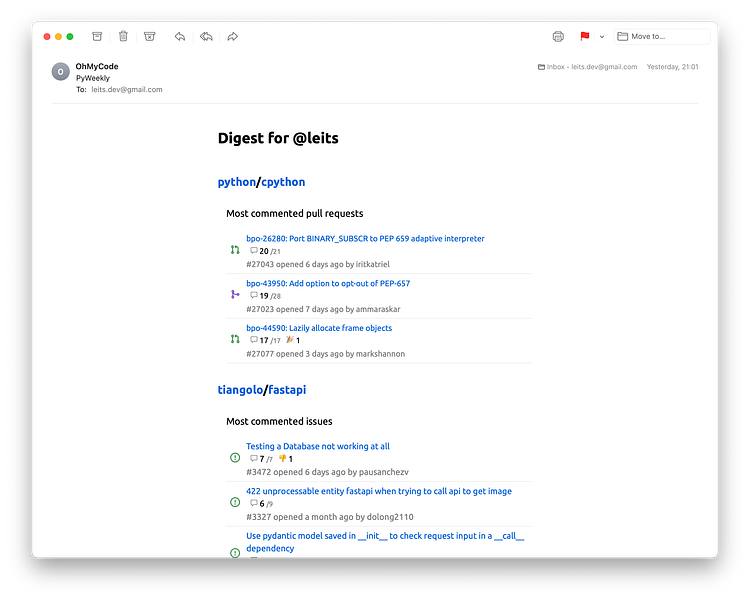Reply all using the double-arrow icon
The width and height of the screenshot is (750, 600).
(206, 36)
